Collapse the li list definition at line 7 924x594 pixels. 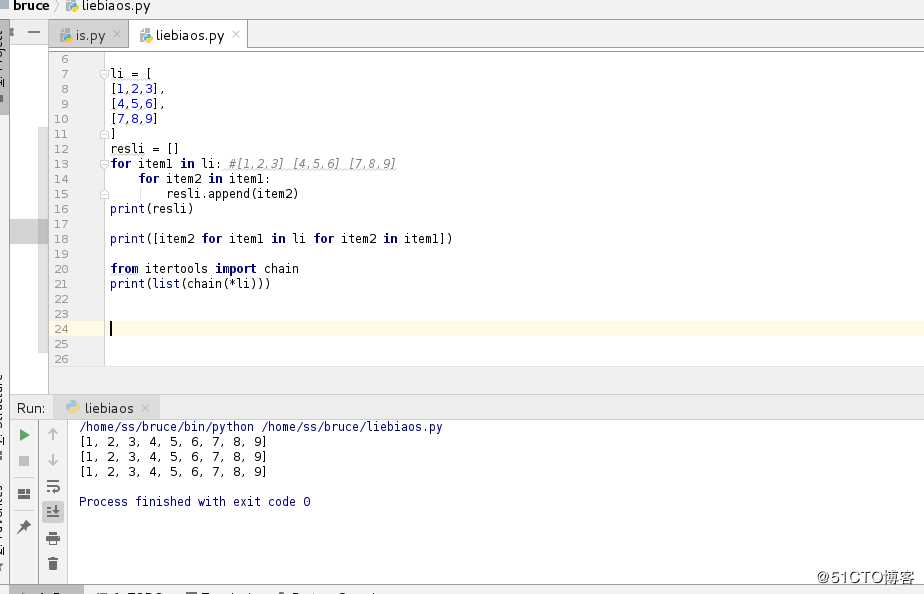click(x=104, y=74)
